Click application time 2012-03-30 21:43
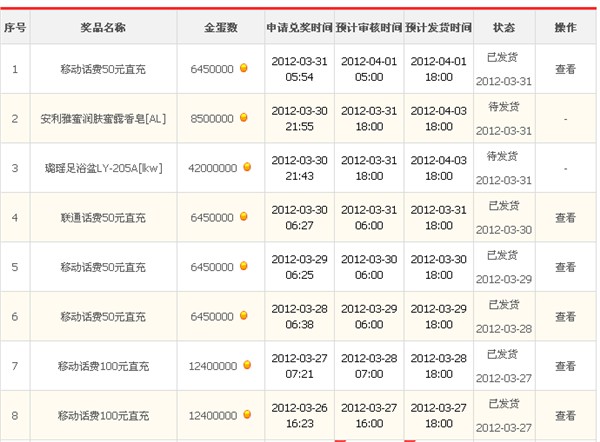Image resolution: width=600 pixels, height=442 pixels. 299,168
